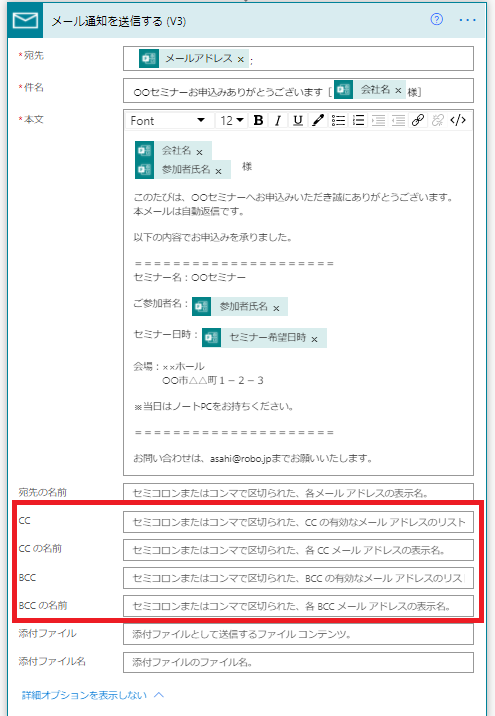Click the 添付ファイル名 input field

click(x=298, y=662)
